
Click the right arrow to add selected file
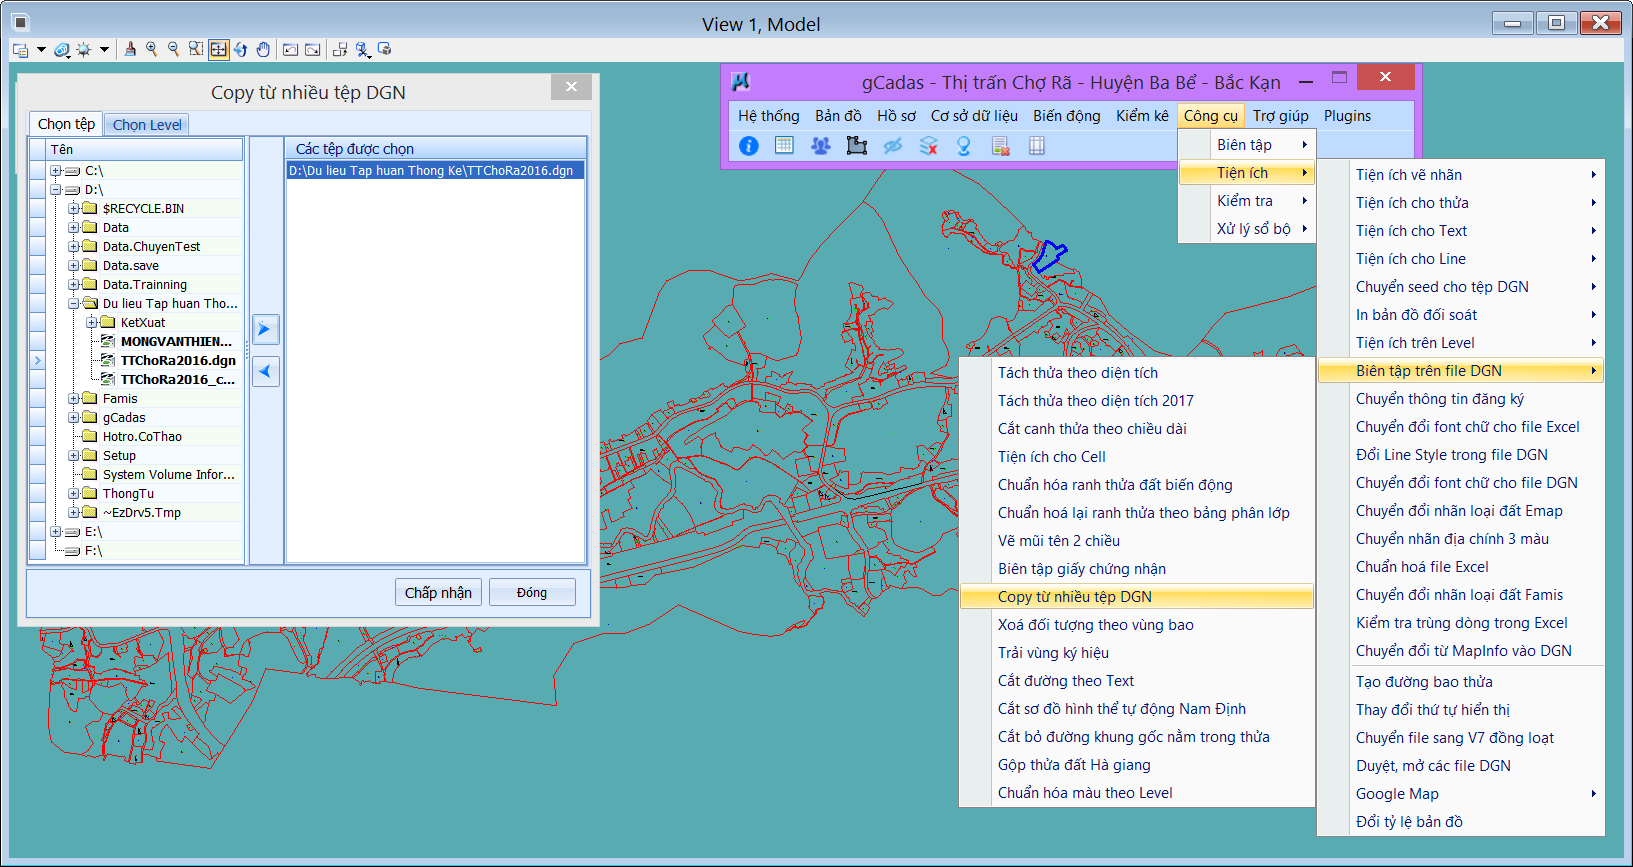pyautogui.click(x=265, y=329)
